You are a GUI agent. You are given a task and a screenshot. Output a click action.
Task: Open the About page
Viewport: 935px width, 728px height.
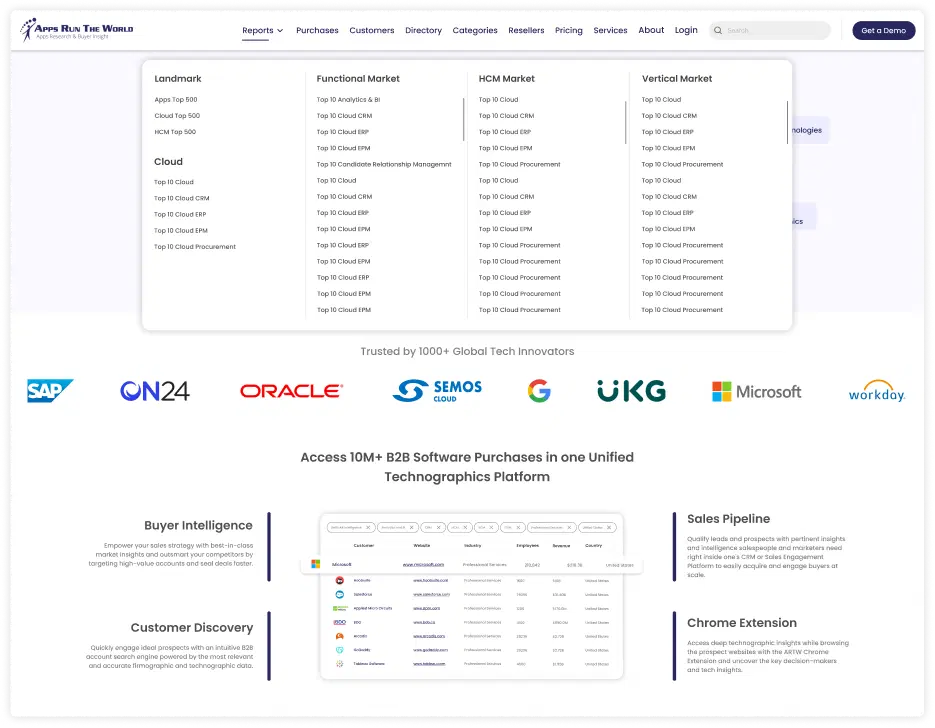pos(651,30)
